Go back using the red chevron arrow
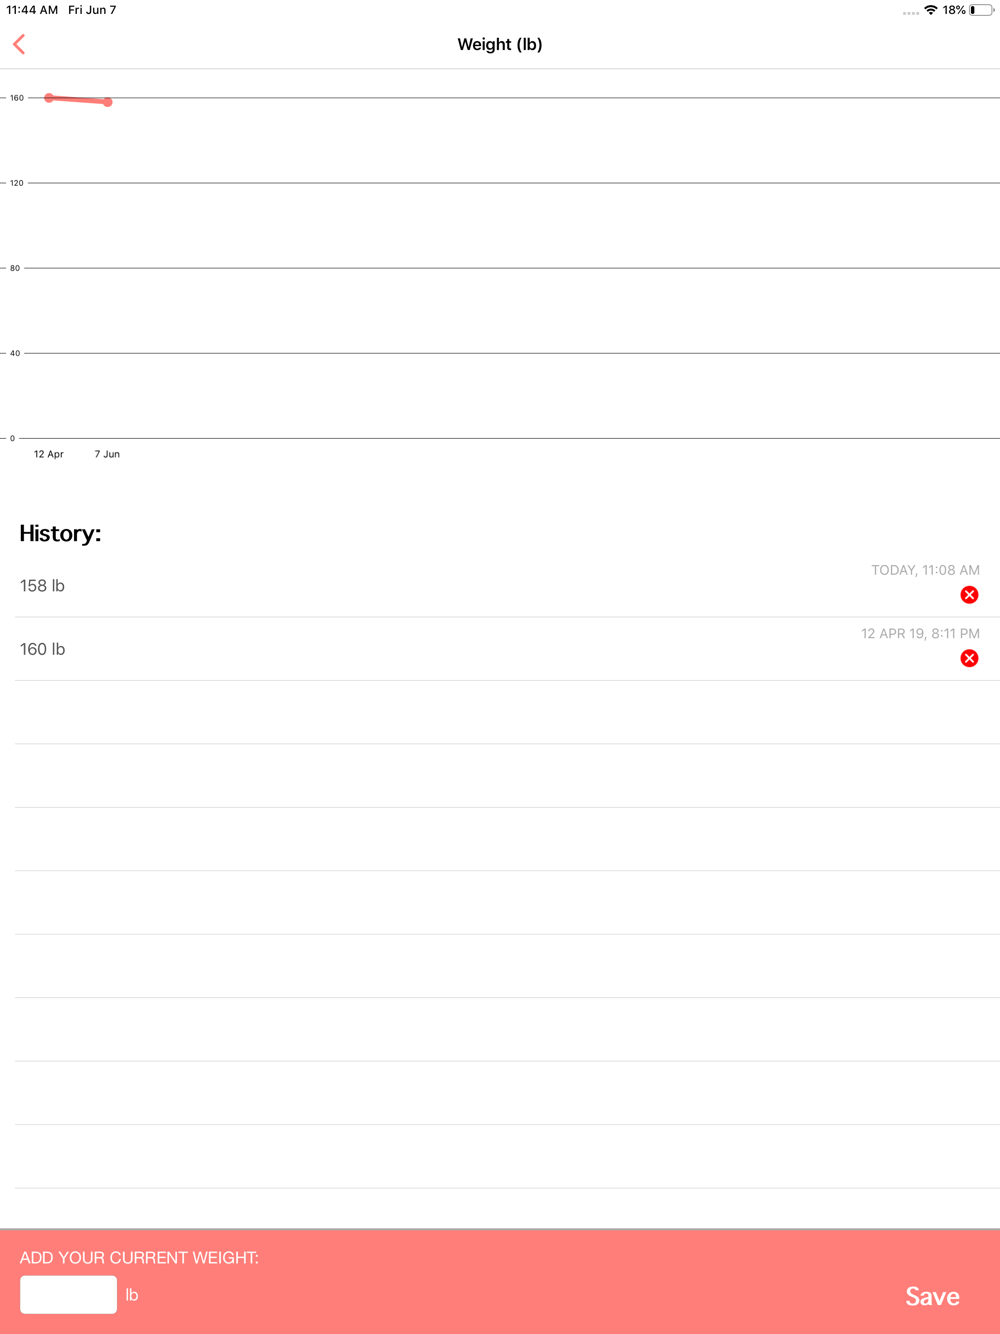 [19, 44]
